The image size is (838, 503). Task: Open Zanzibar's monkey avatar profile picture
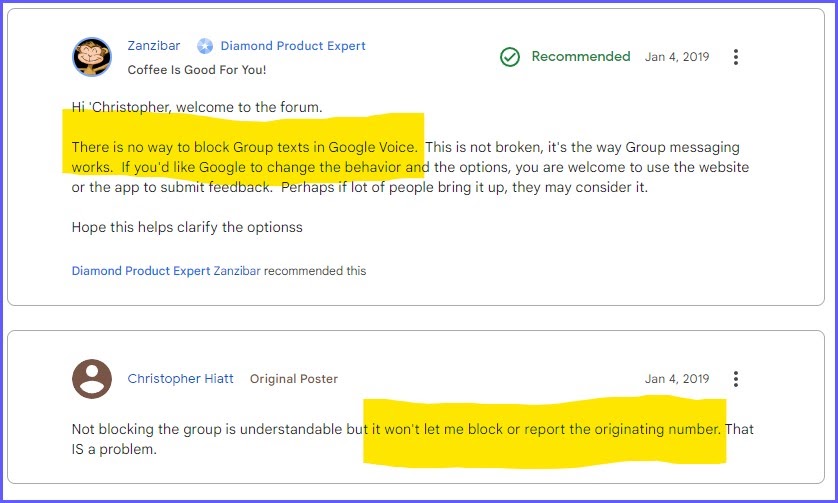tap(92, 57)
